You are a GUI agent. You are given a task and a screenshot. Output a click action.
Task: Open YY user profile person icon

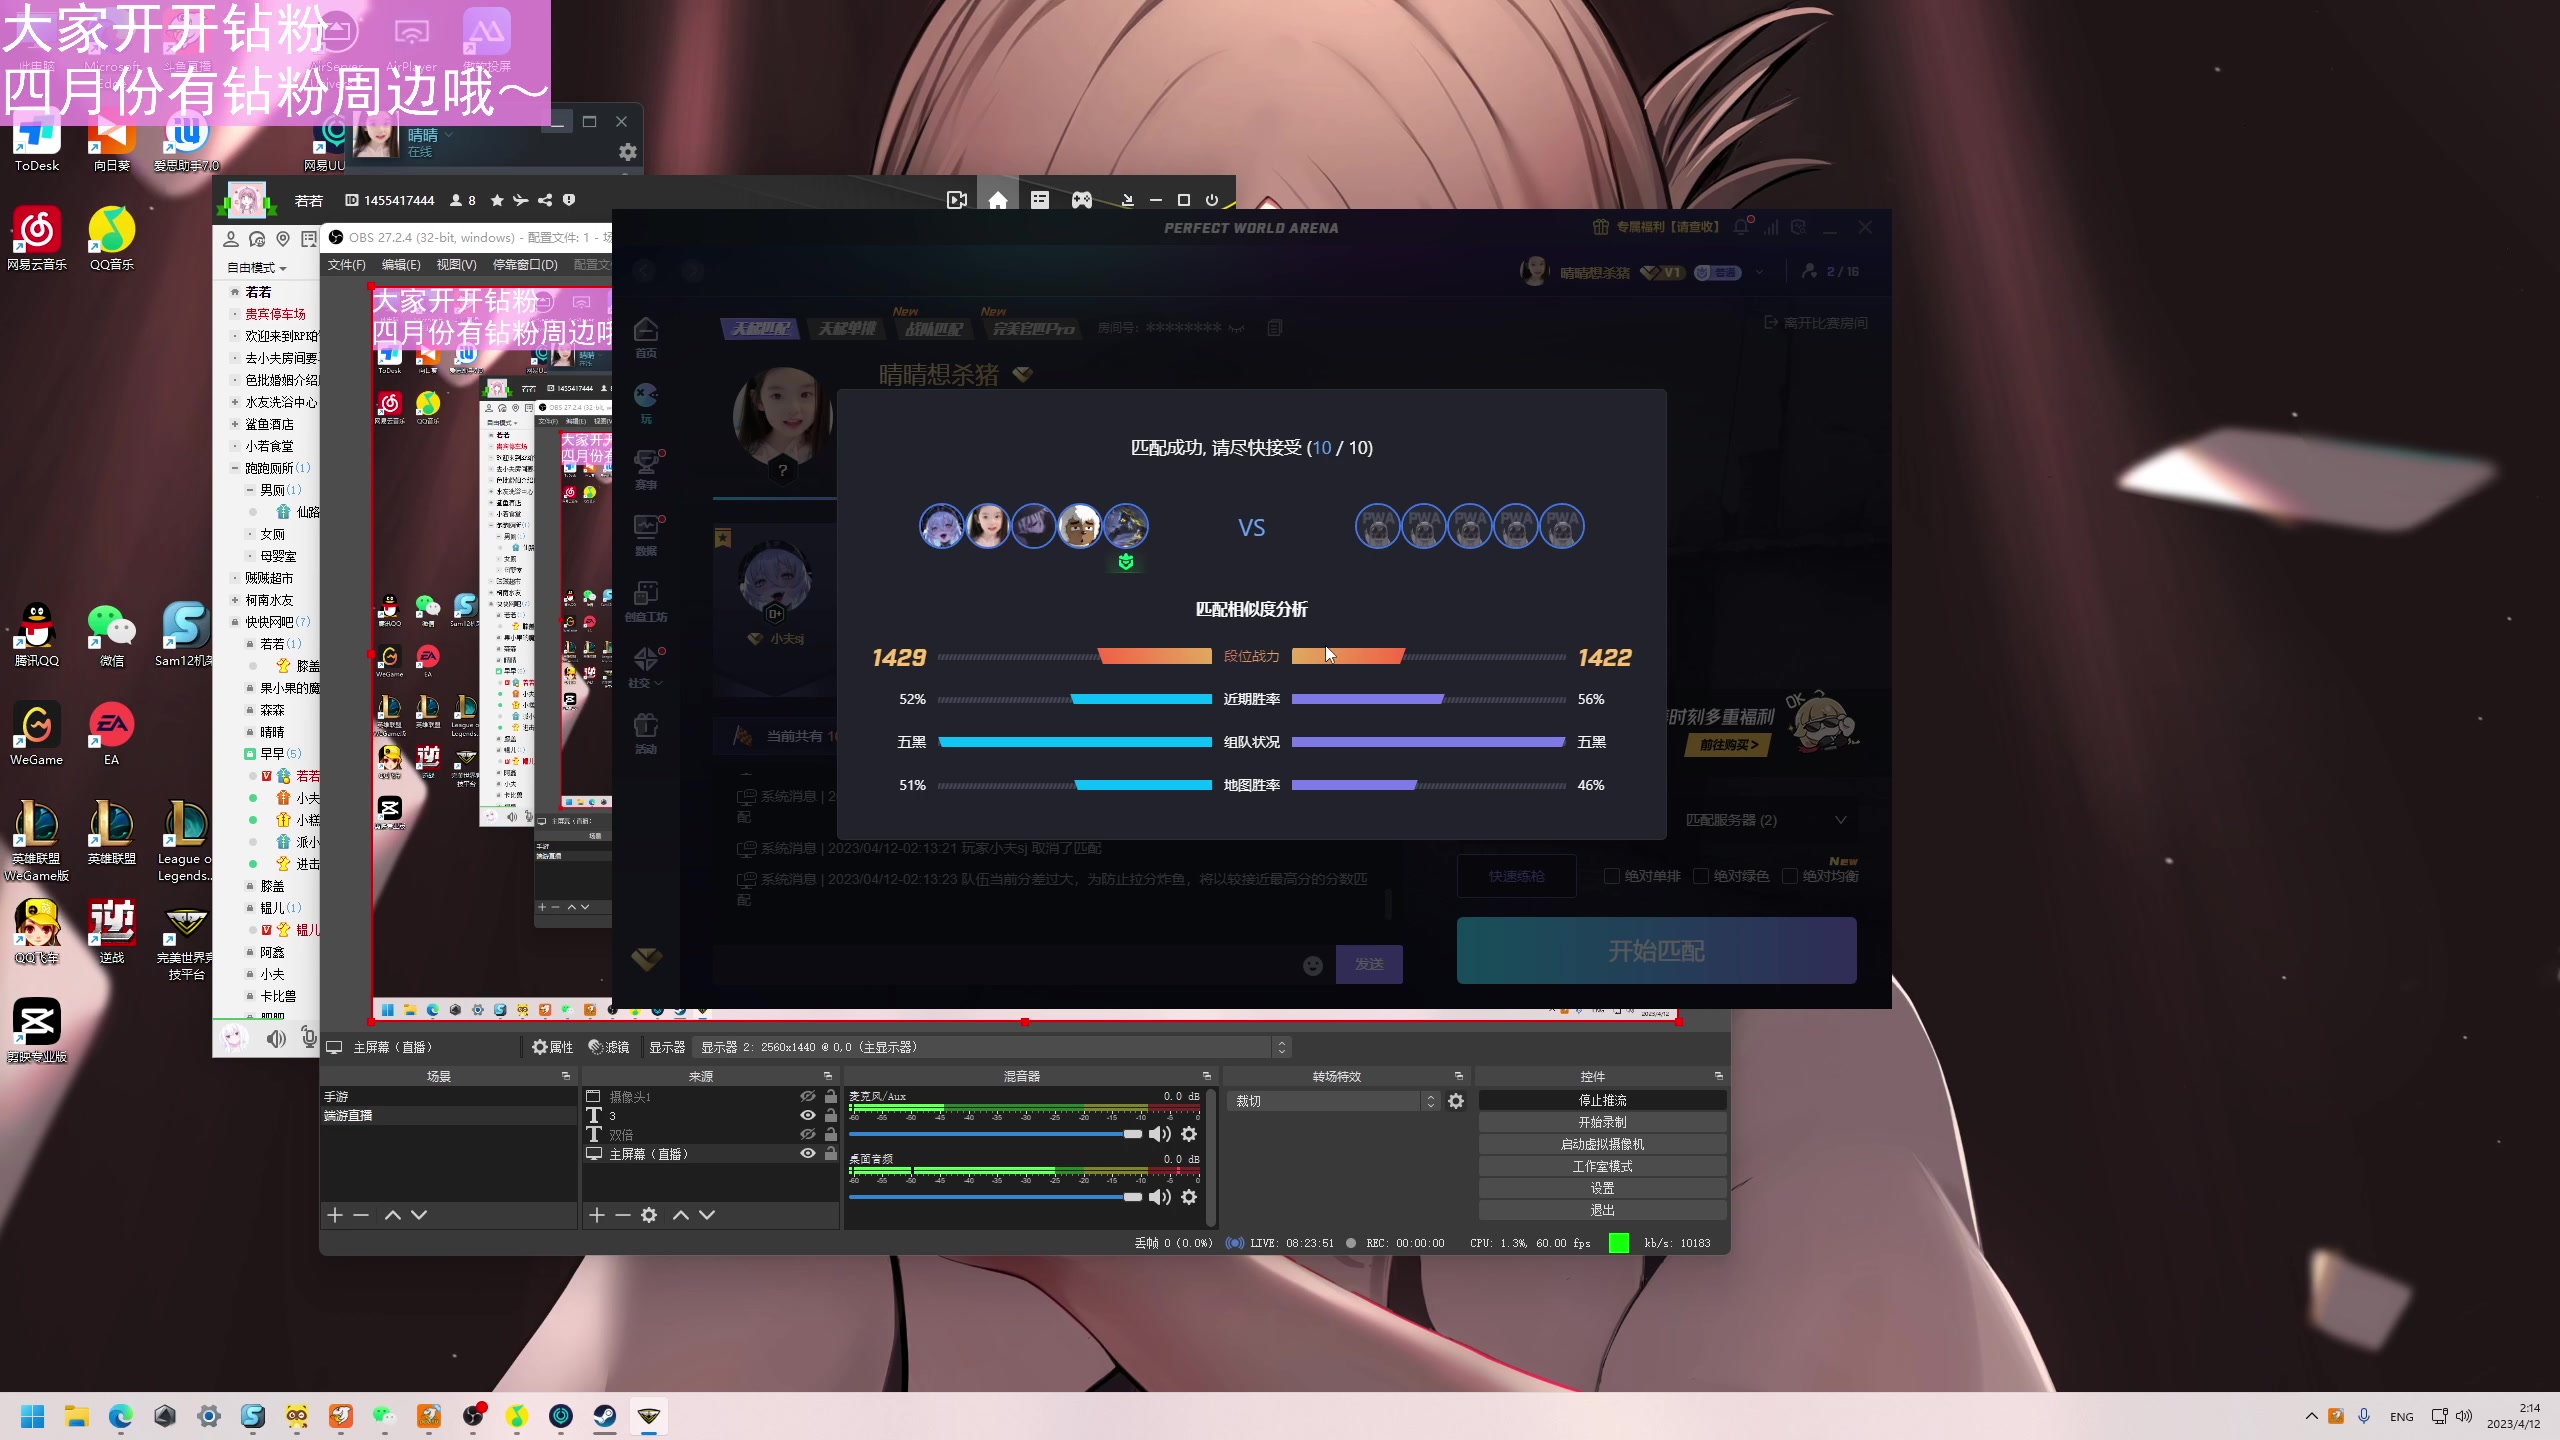click(x=231, y=239)
